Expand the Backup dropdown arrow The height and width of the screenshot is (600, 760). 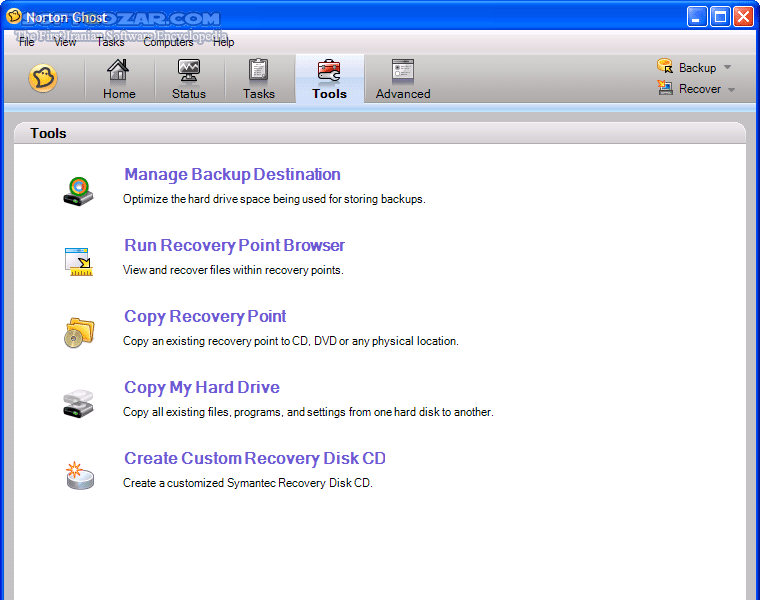tap(727, 68)
